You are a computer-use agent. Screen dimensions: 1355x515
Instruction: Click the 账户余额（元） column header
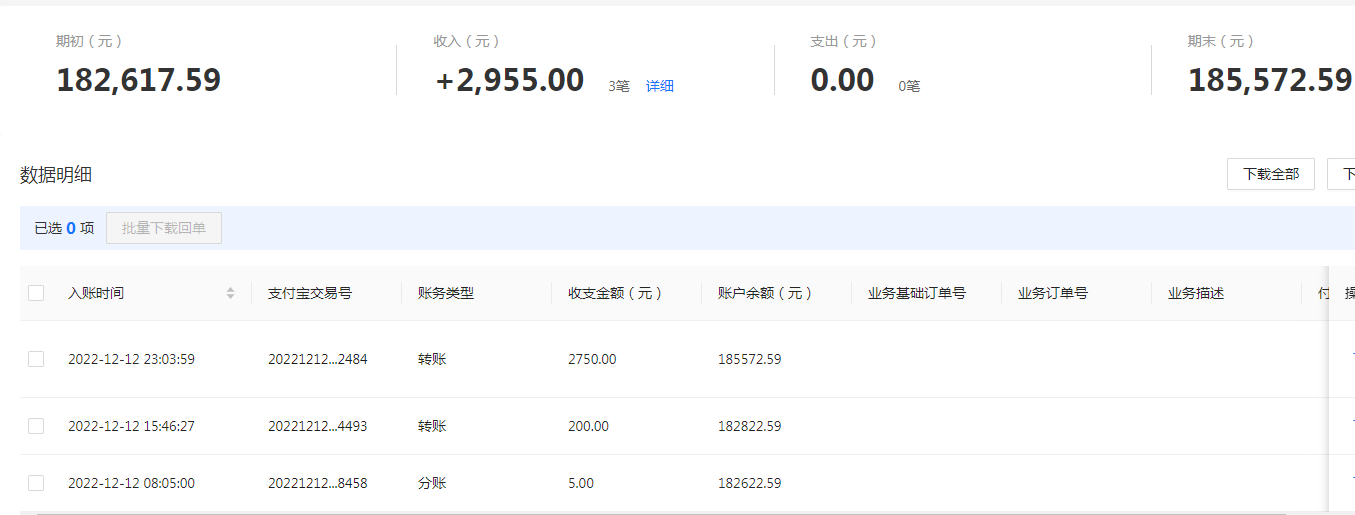point(766,293)
